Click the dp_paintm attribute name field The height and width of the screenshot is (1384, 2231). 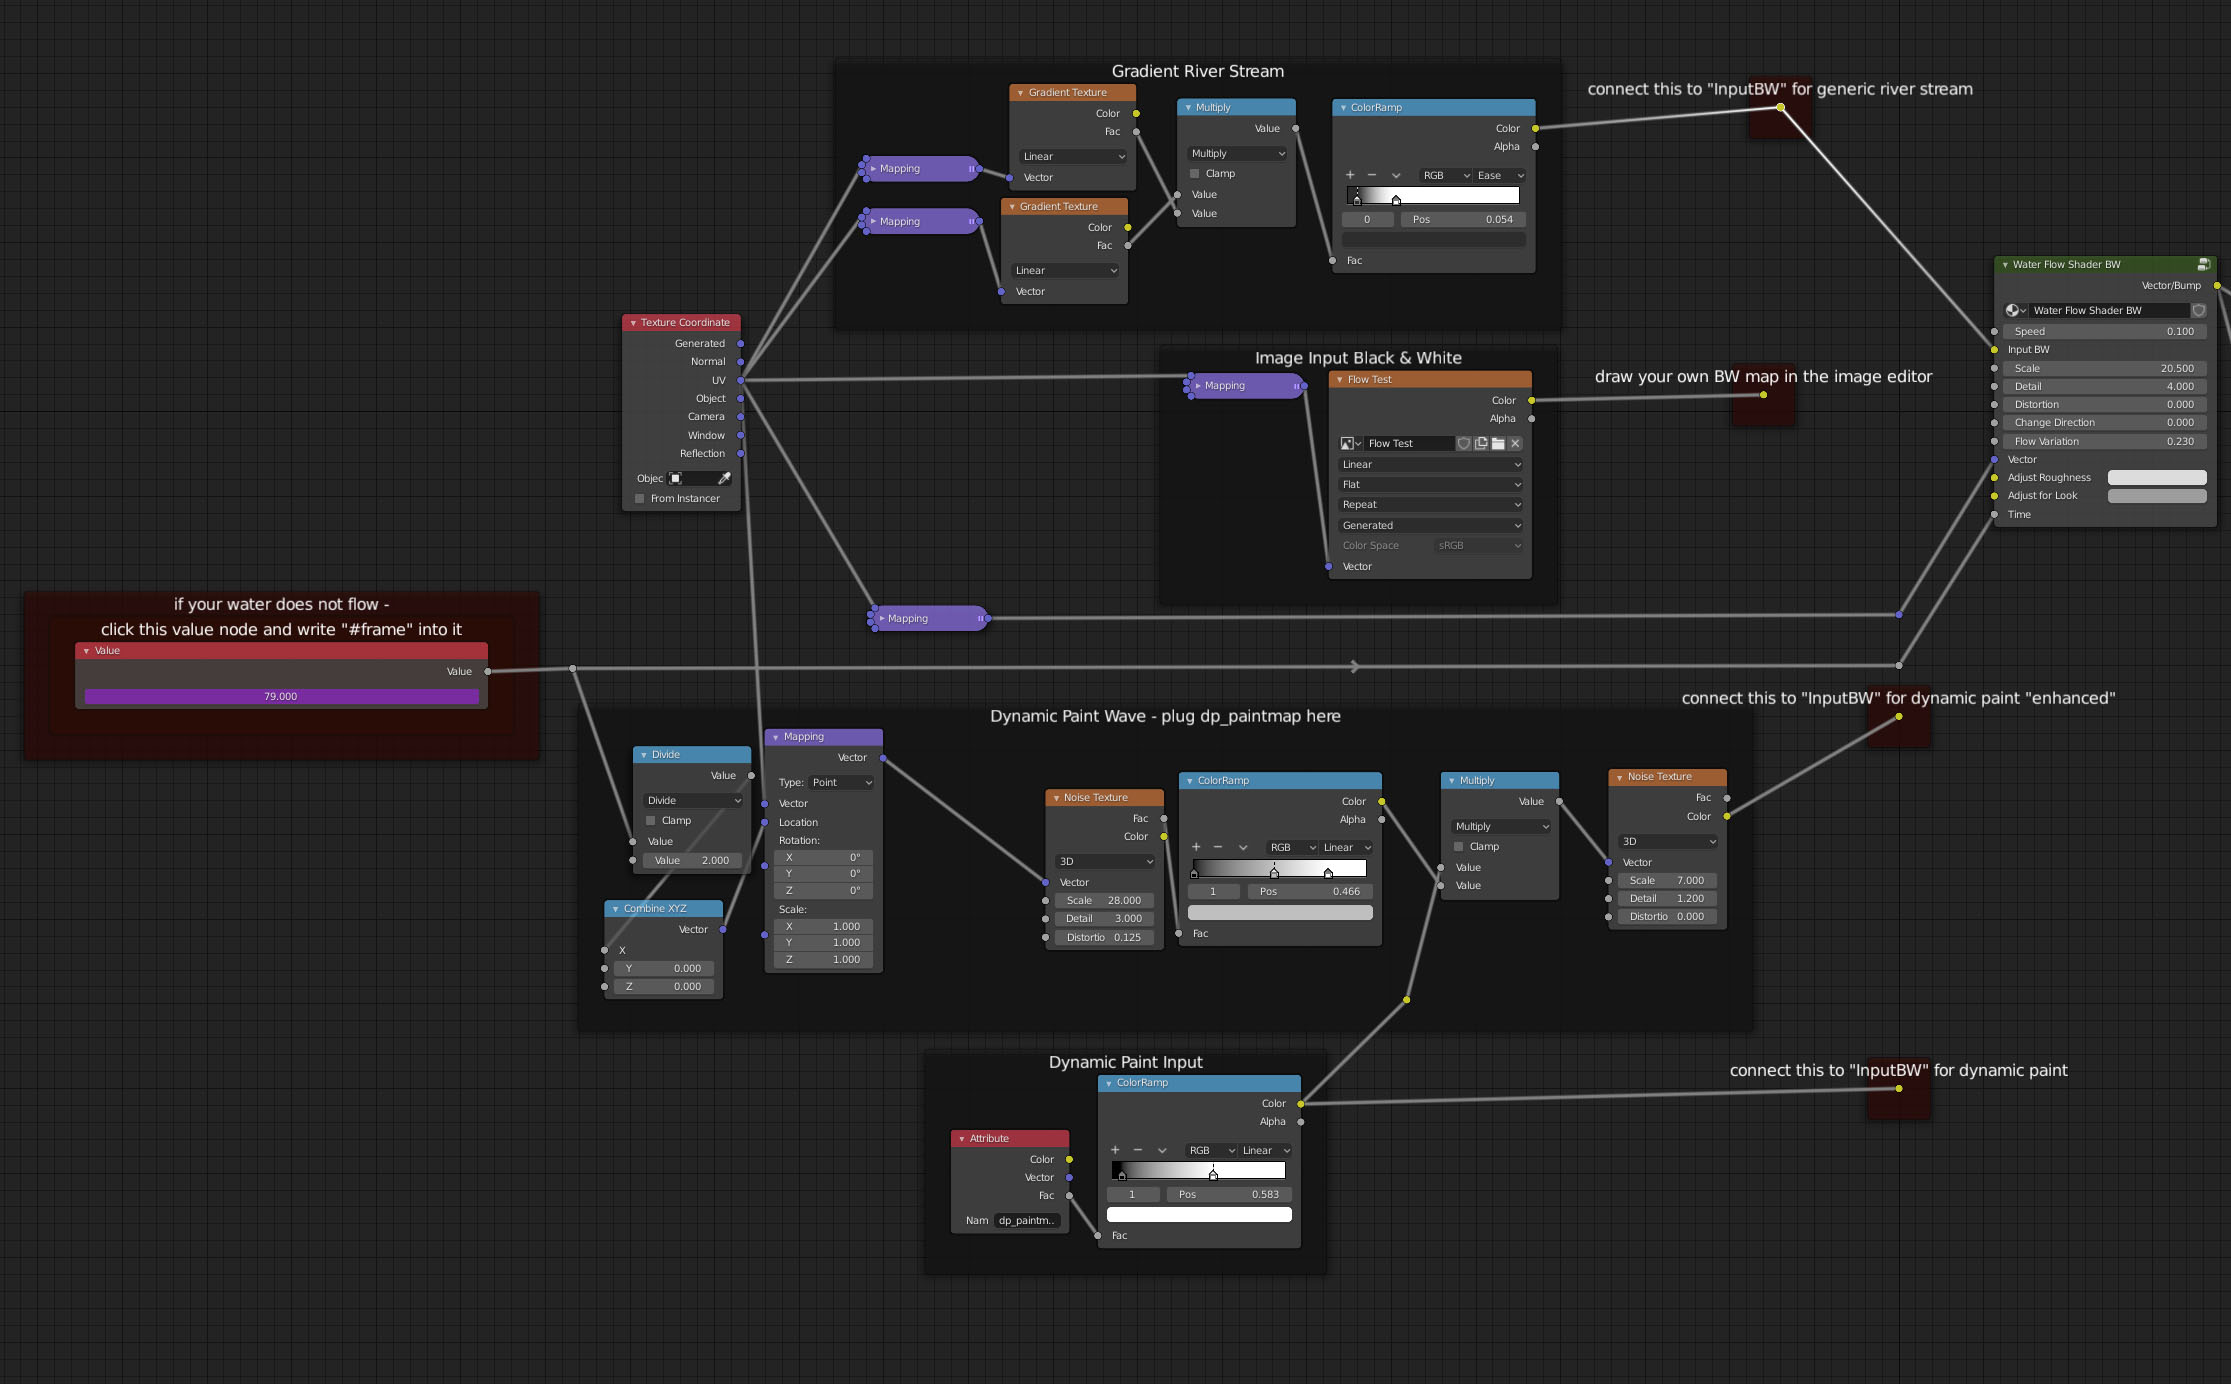click(1027, 1221)
